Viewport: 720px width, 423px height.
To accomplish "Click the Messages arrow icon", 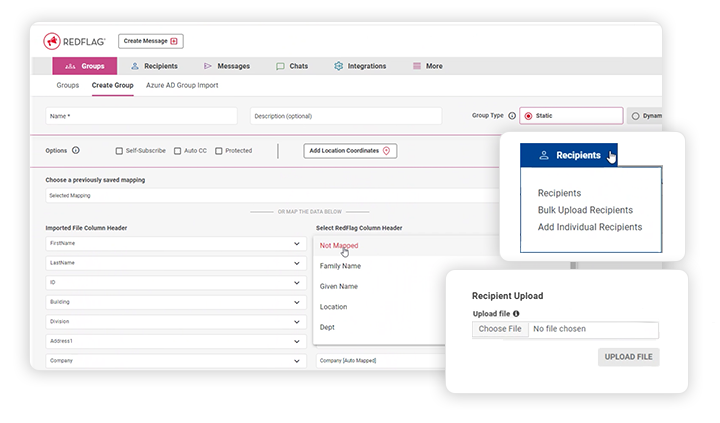I will (208, 66).
